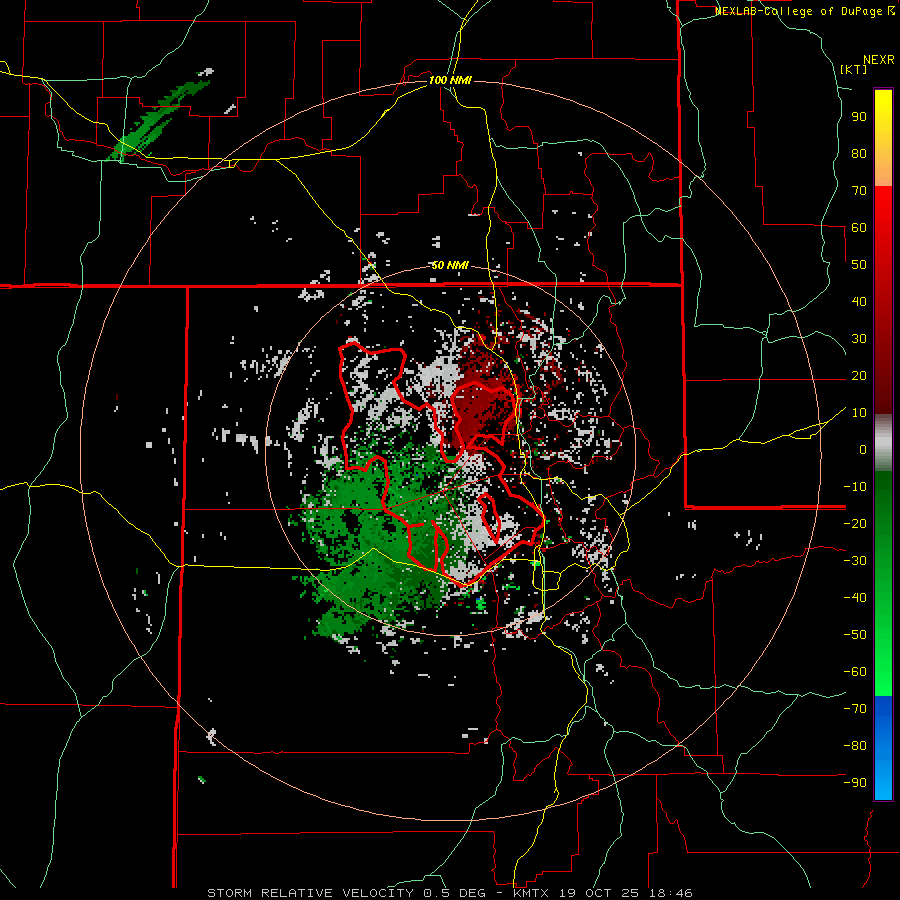This screenshot has width=900, height=900.
Task: Click the -80 value on velocity scale
Action: click(x=855, y=746)
